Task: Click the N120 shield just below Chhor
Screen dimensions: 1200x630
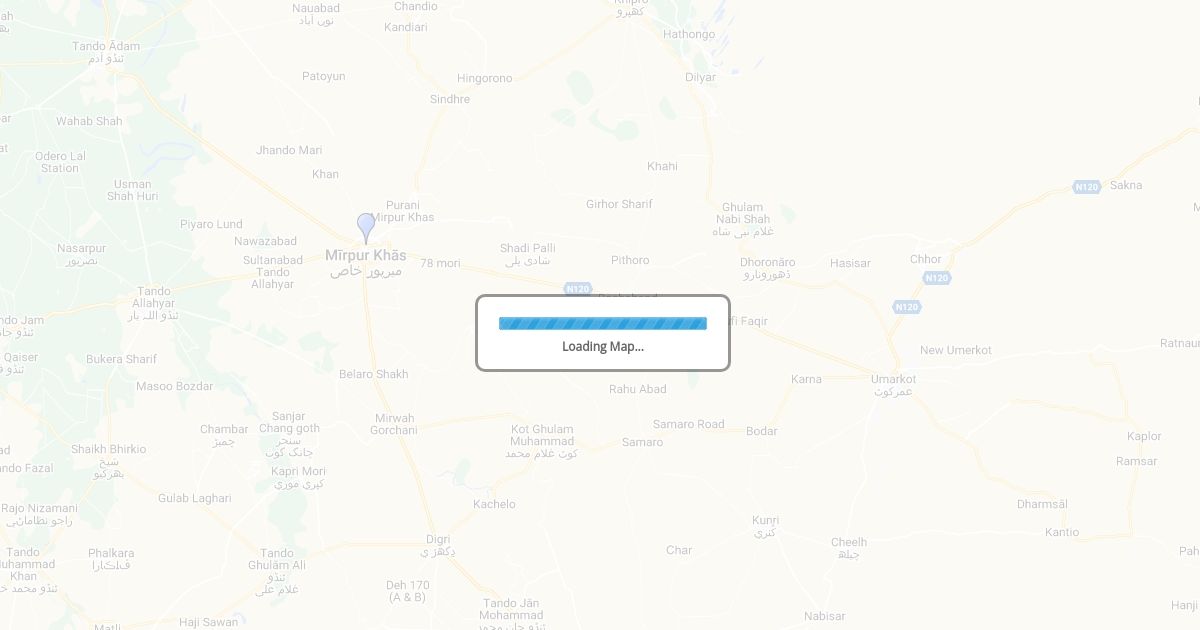Action: [x=936, y=278]
